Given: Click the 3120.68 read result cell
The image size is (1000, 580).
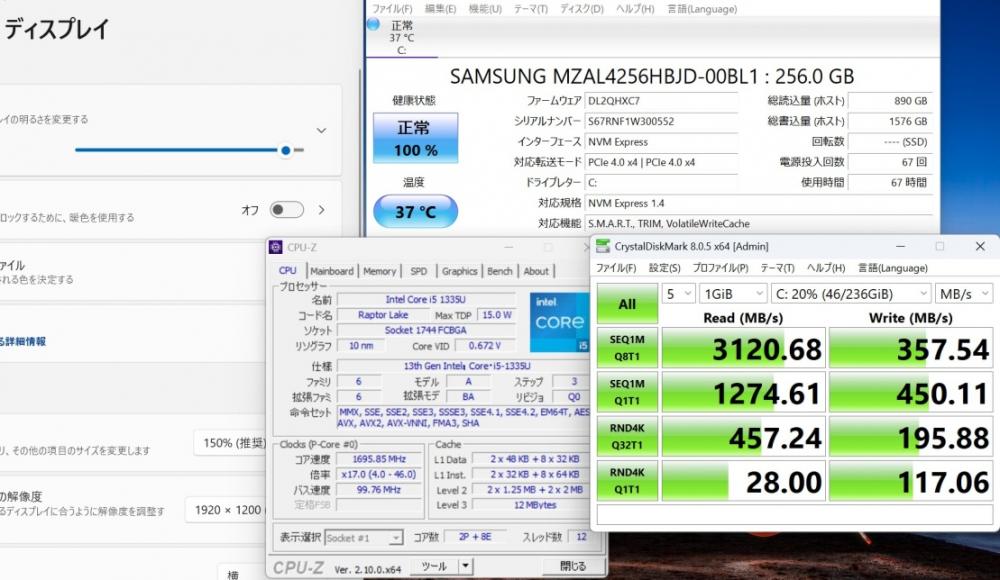Looking at the screenshot, I should coord(744,348).
